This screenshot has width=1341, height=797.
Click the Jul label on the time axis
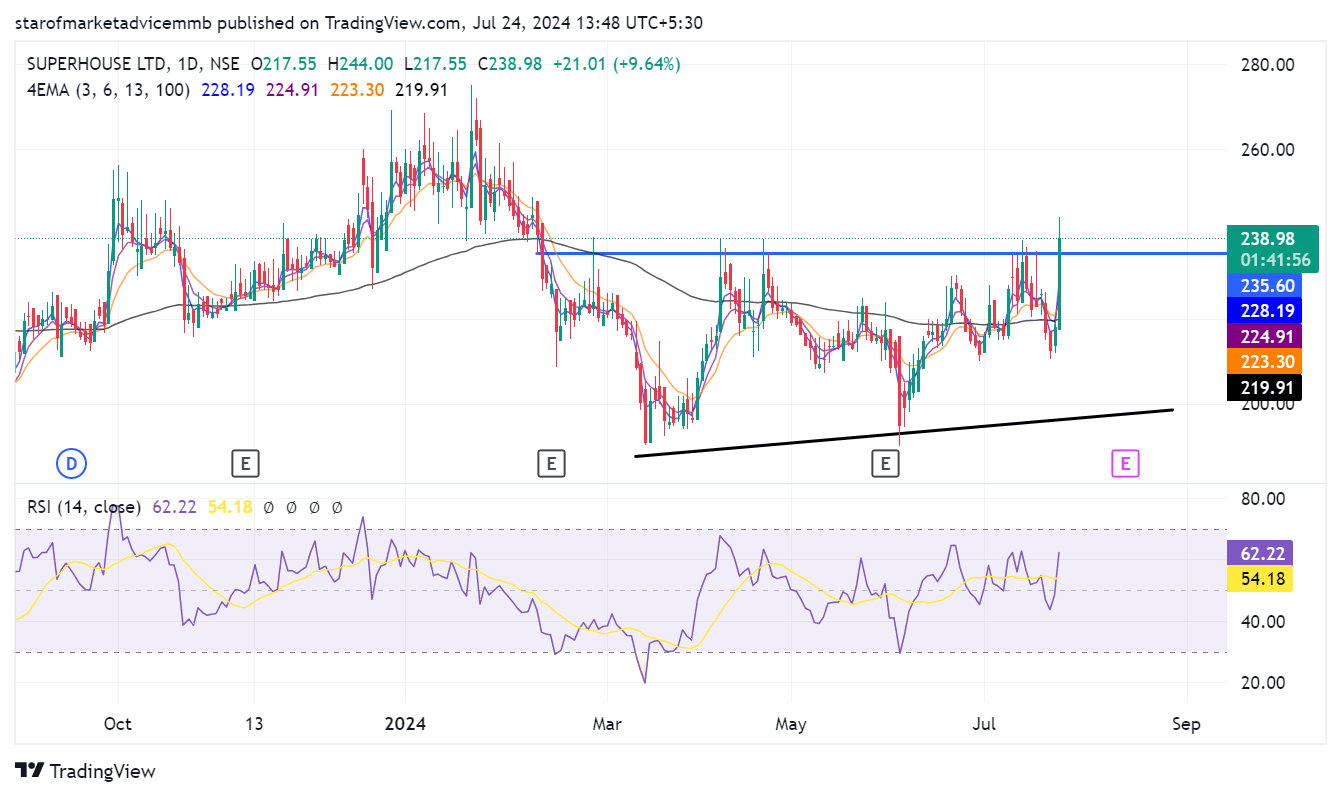click(x=983, y=724)
